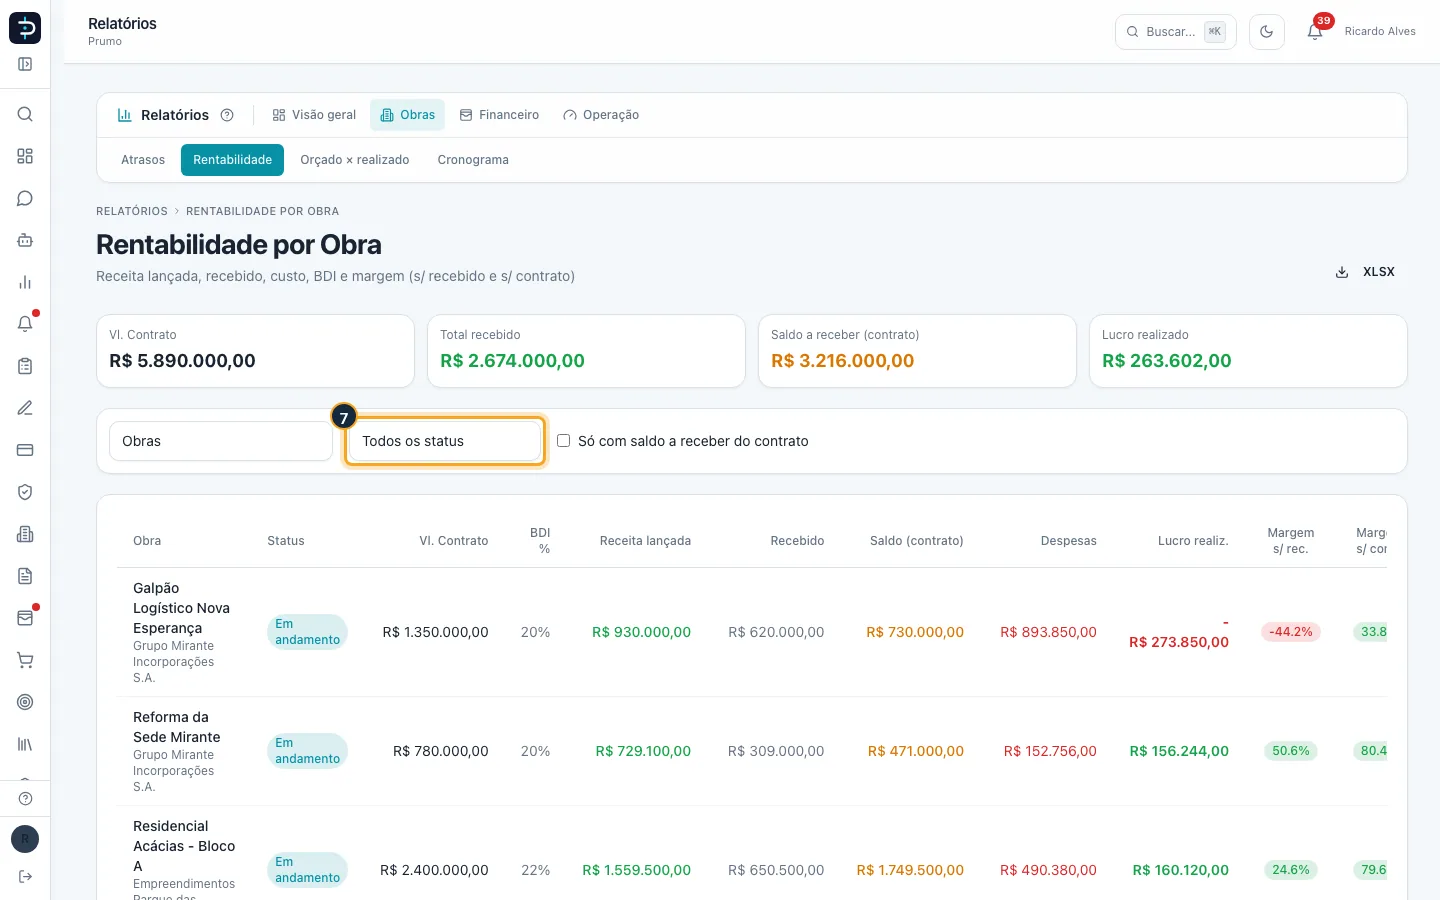
Task: Select the Atrasos sub-tab
Action: 143,160
